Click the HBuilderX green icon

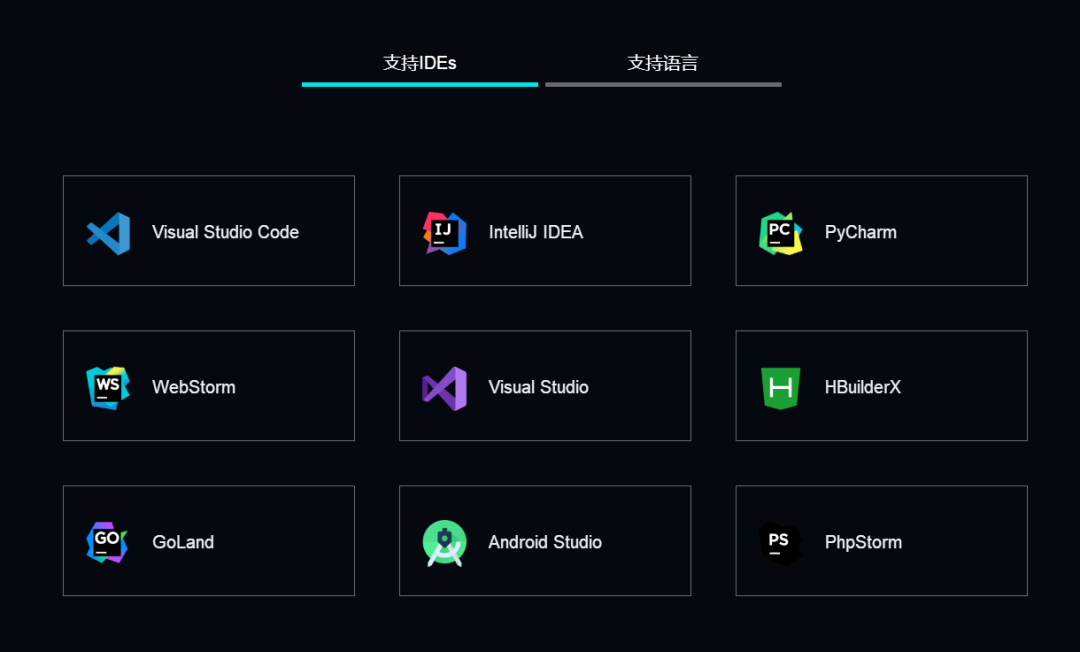780,386
